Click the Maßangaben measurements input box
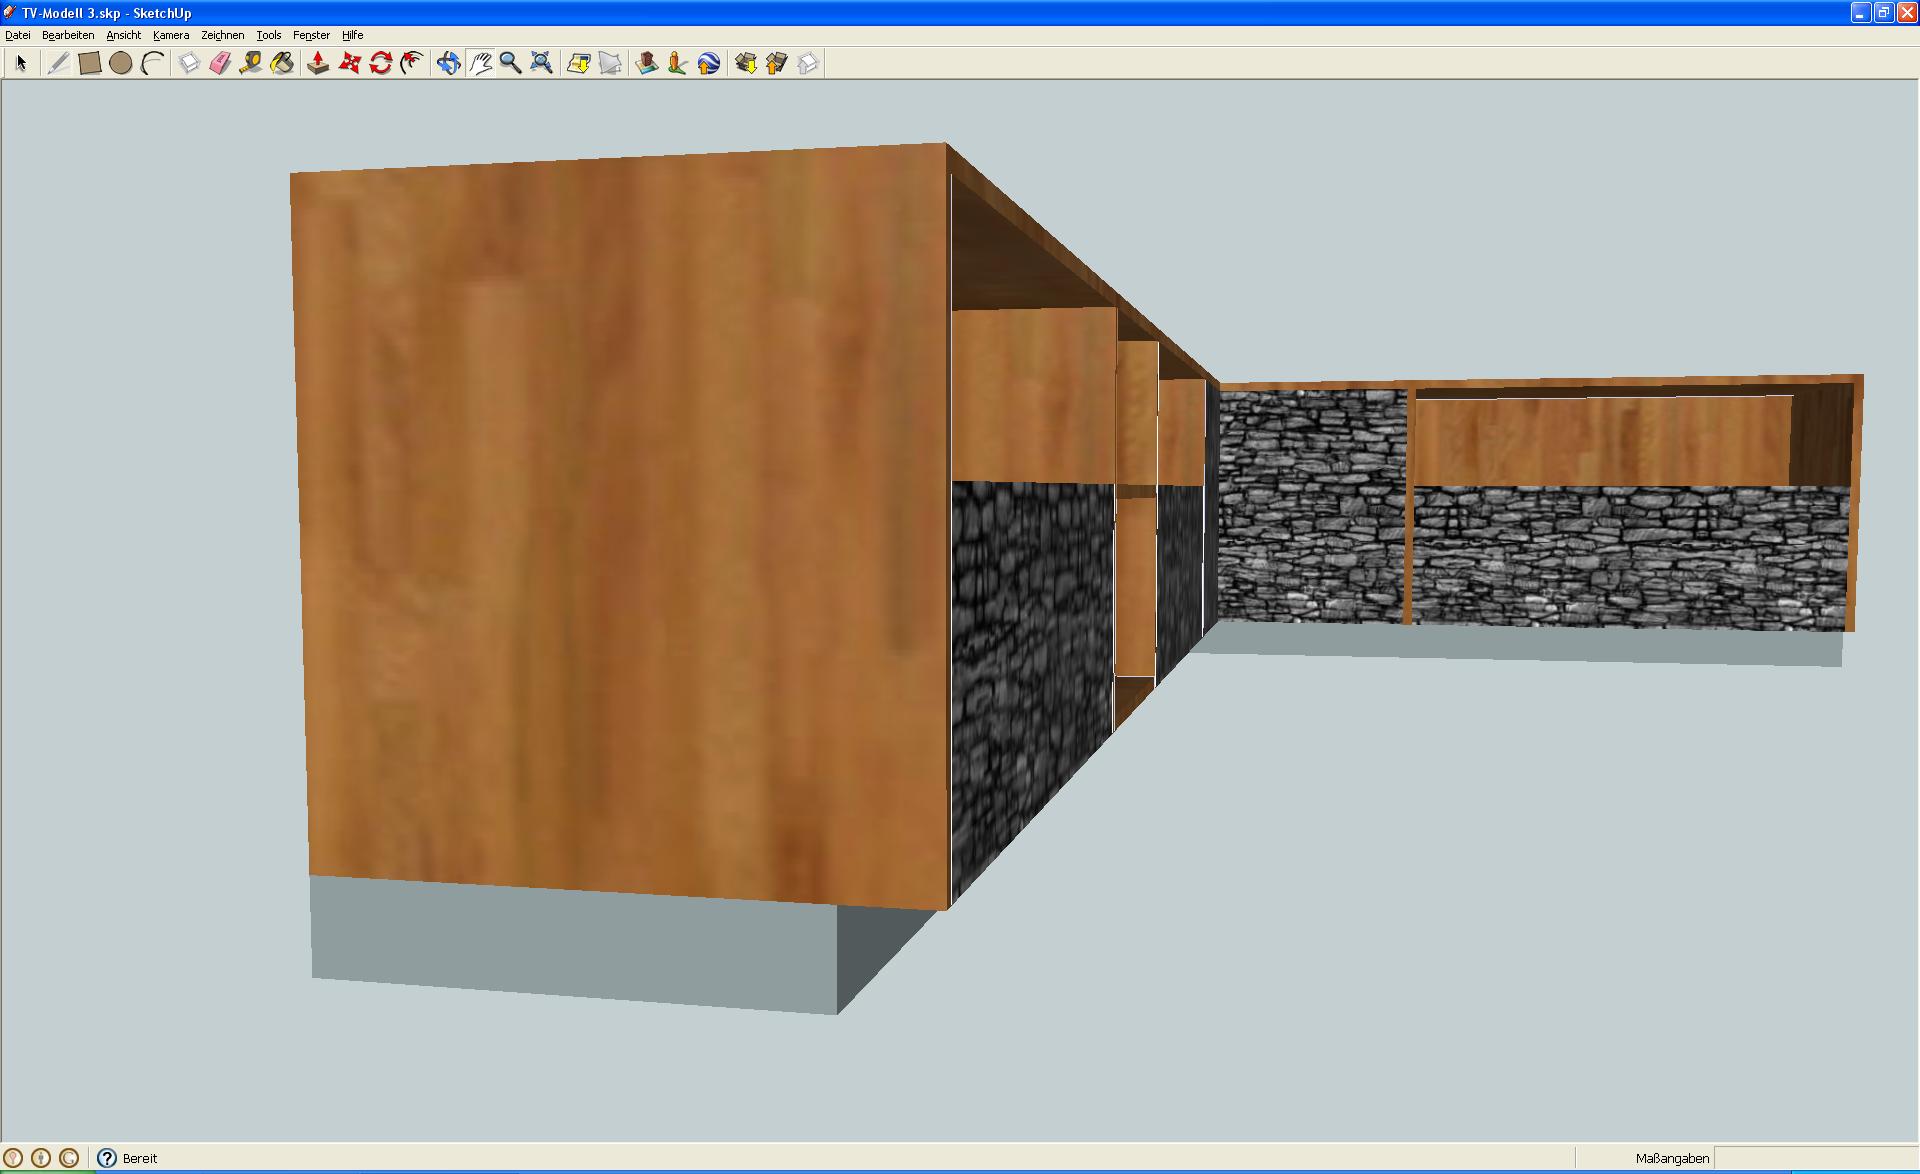The image size is (1920, 1174). (x=1815, y=1158)
